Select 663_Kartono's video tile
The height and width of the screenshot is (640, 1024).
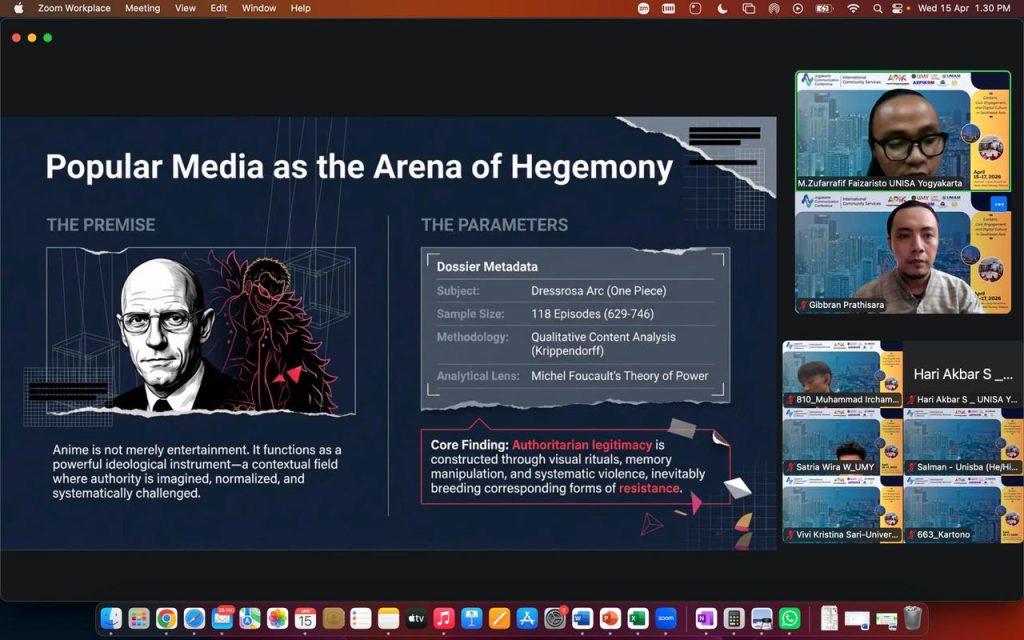pos(963,509)
